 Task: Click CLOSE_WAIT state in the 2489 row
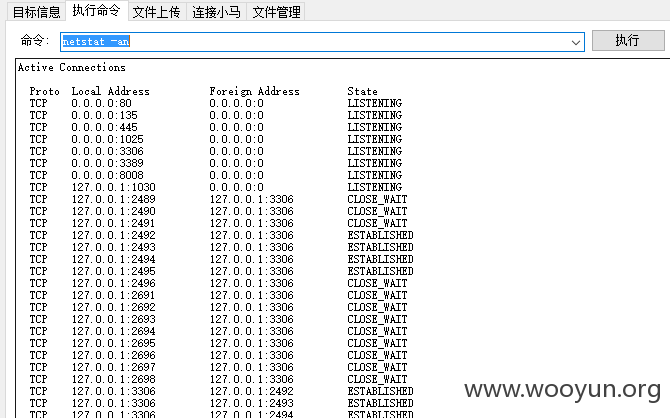point(377,199)
